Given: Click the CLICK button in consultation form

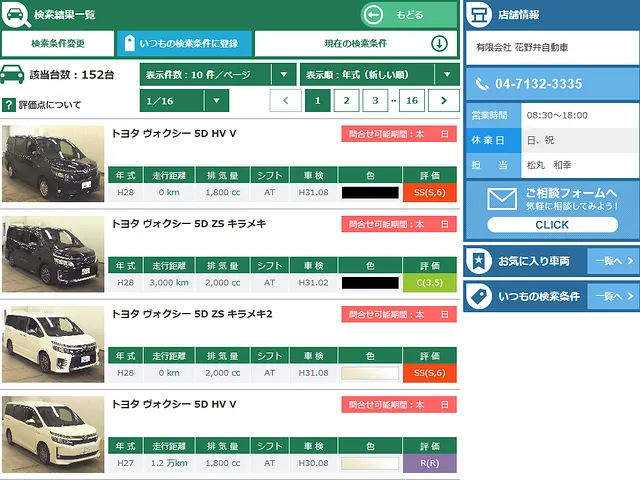Looking at the screenshot, I should tap(552, 225).
